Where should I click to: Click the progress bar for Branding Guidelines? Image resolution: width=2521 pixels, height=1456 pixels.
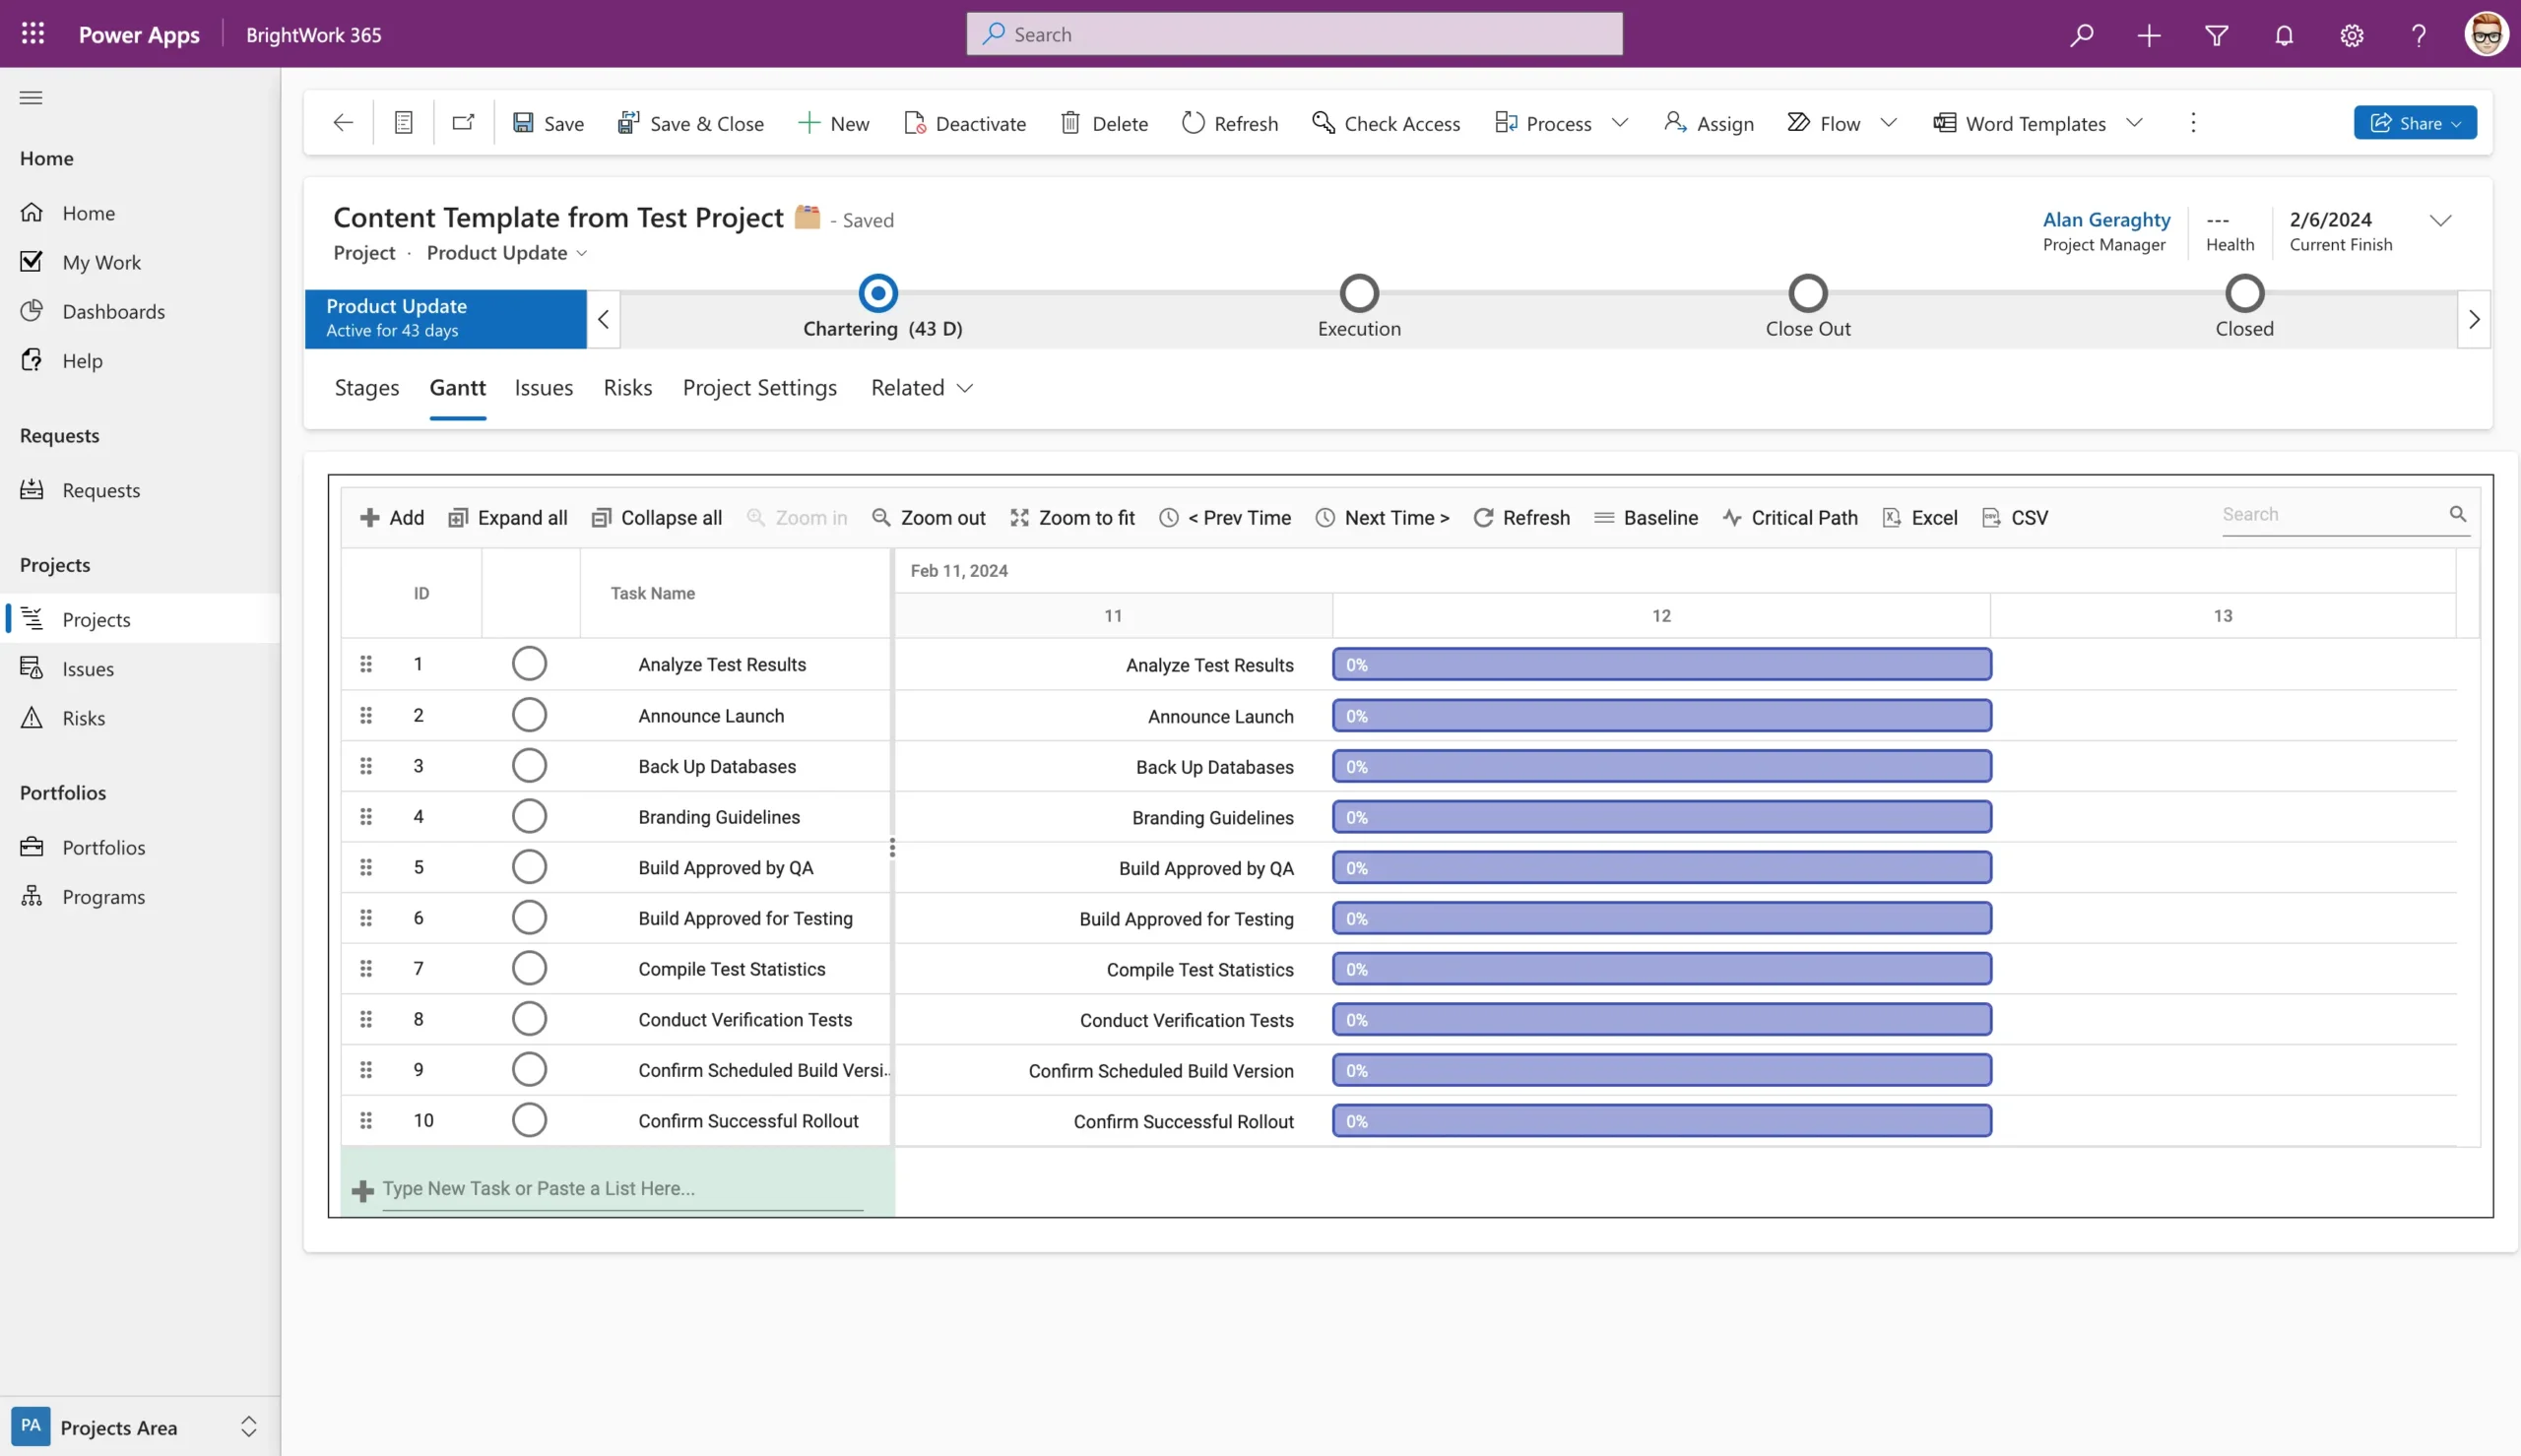(1660, 817)
